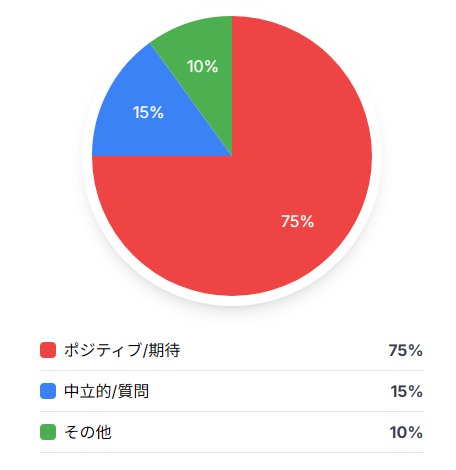Click the その他 legend label
This screenshot has height=470, width=456.
click(x=88, y=432)
